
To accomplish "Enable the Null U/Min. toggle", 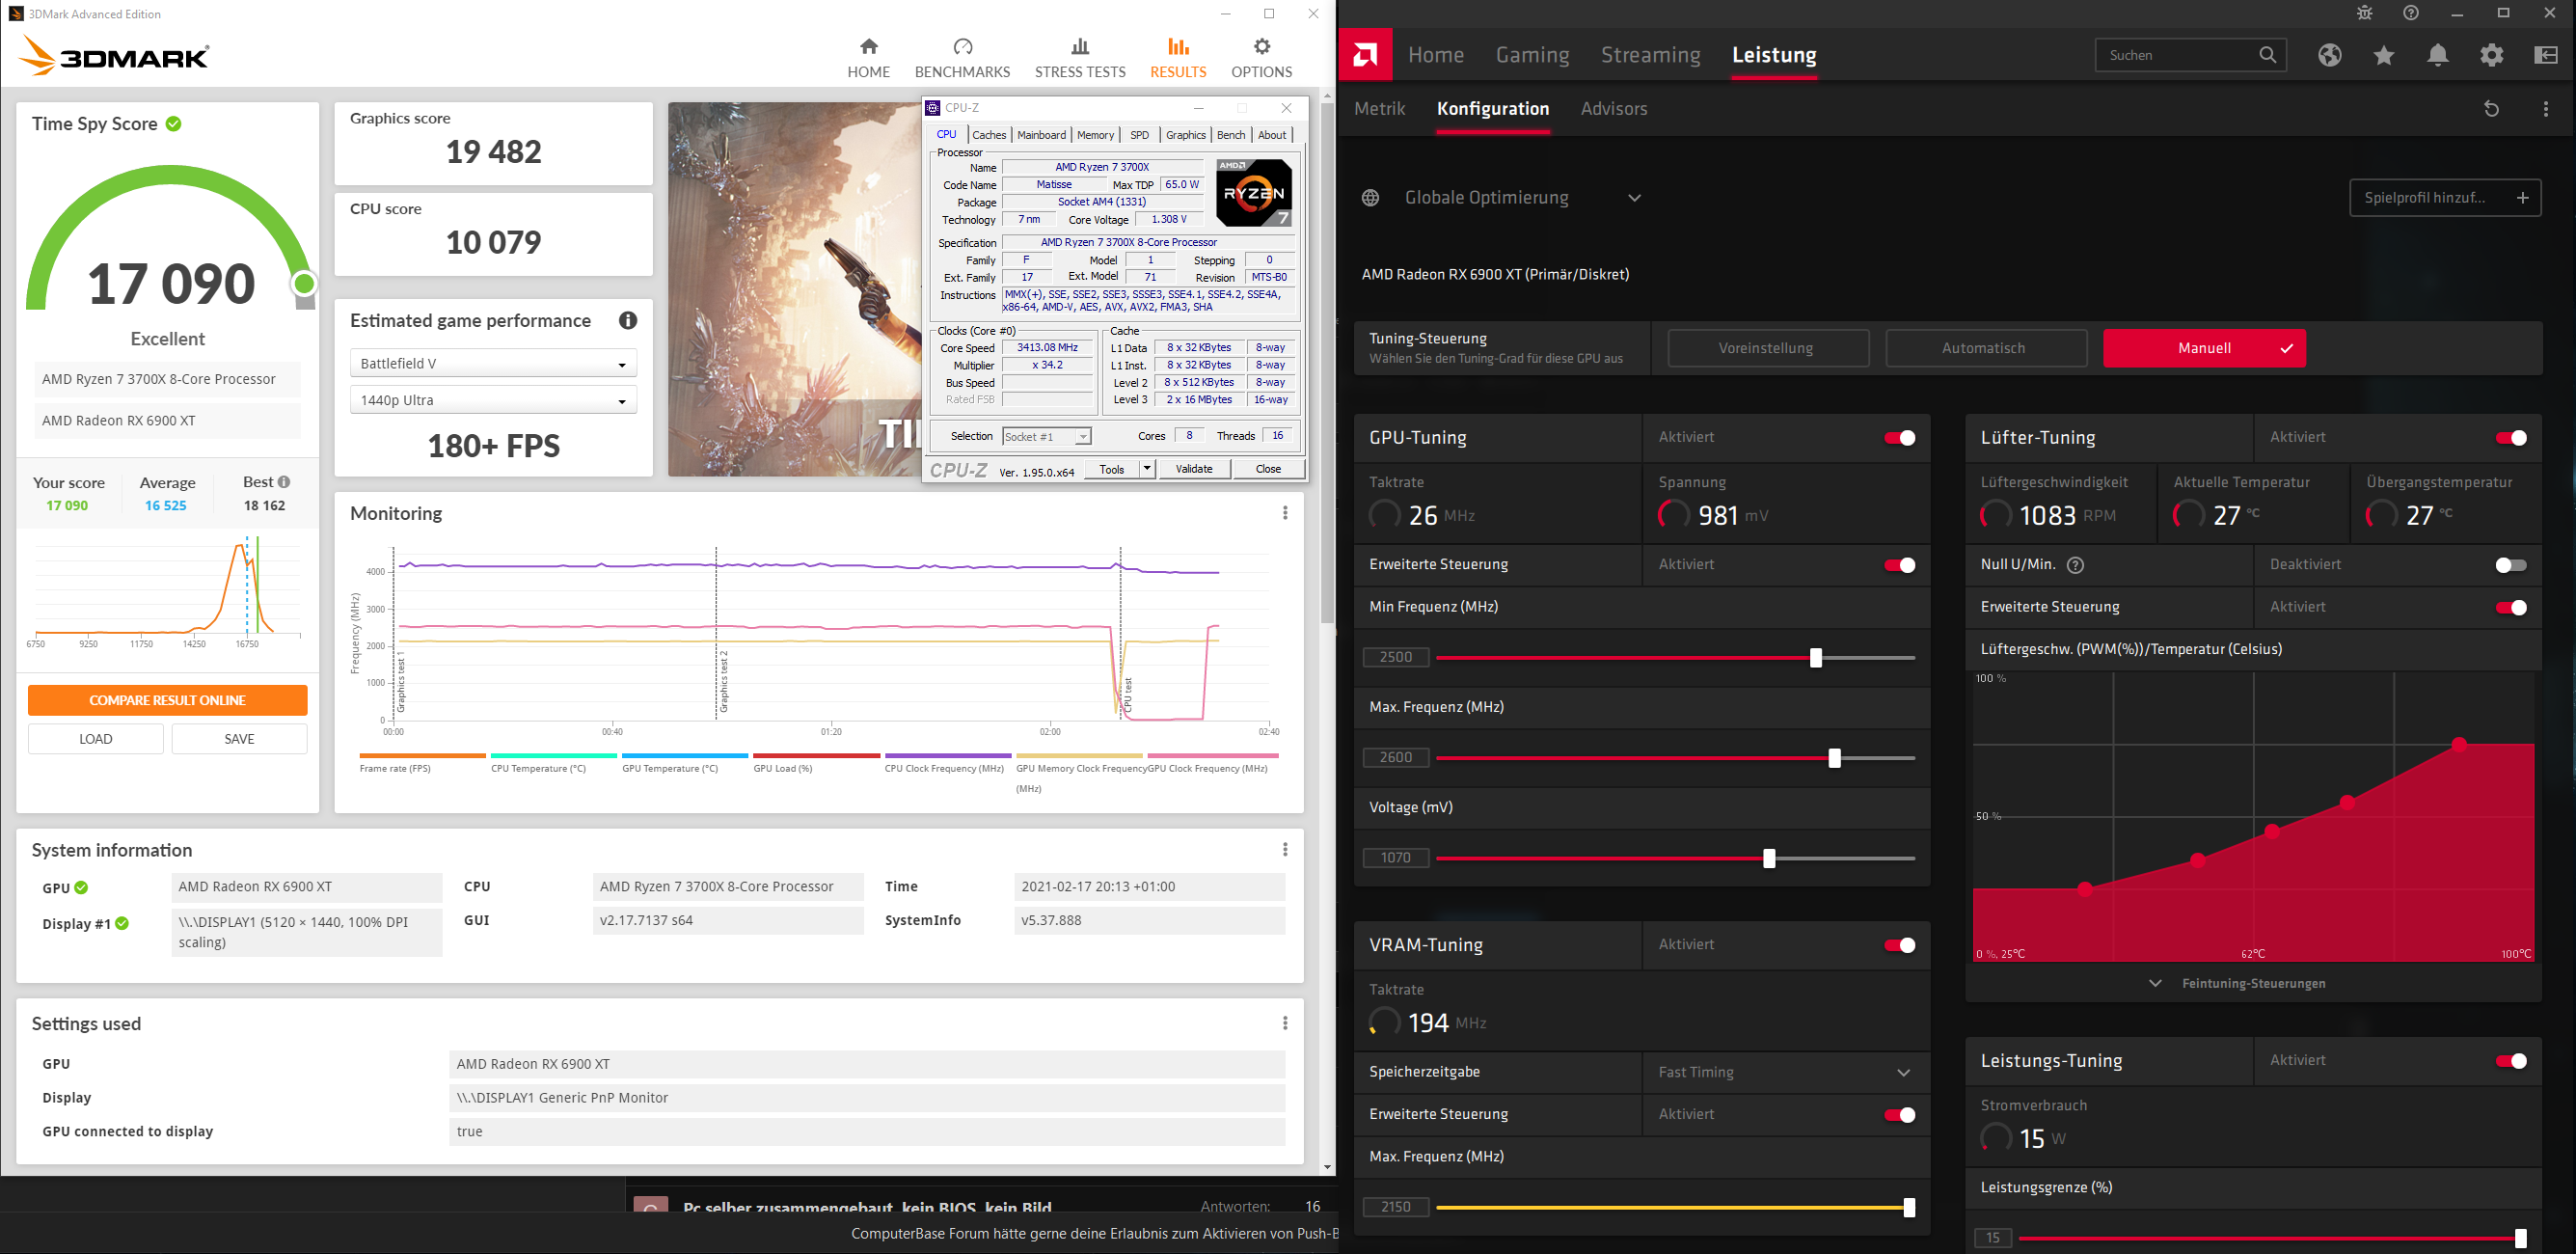I will [x=2509, y=565].
